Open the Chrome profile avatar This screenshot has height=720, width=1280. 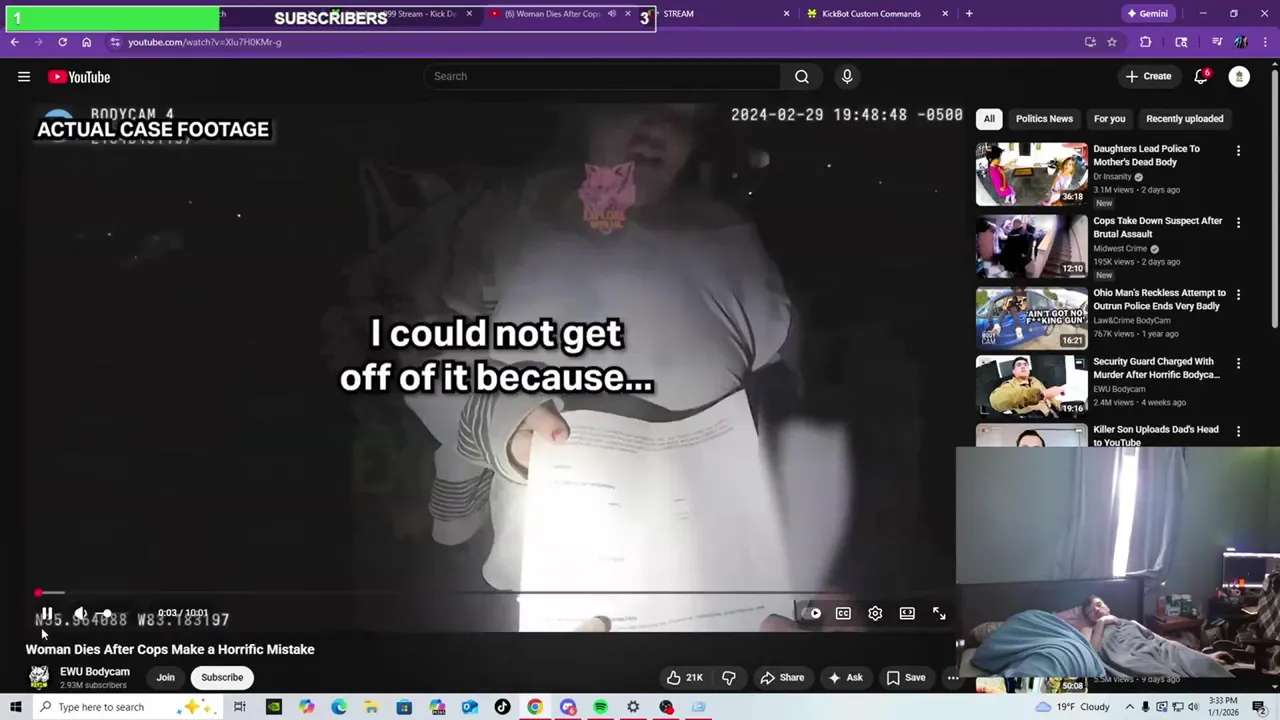(1241, 42)
